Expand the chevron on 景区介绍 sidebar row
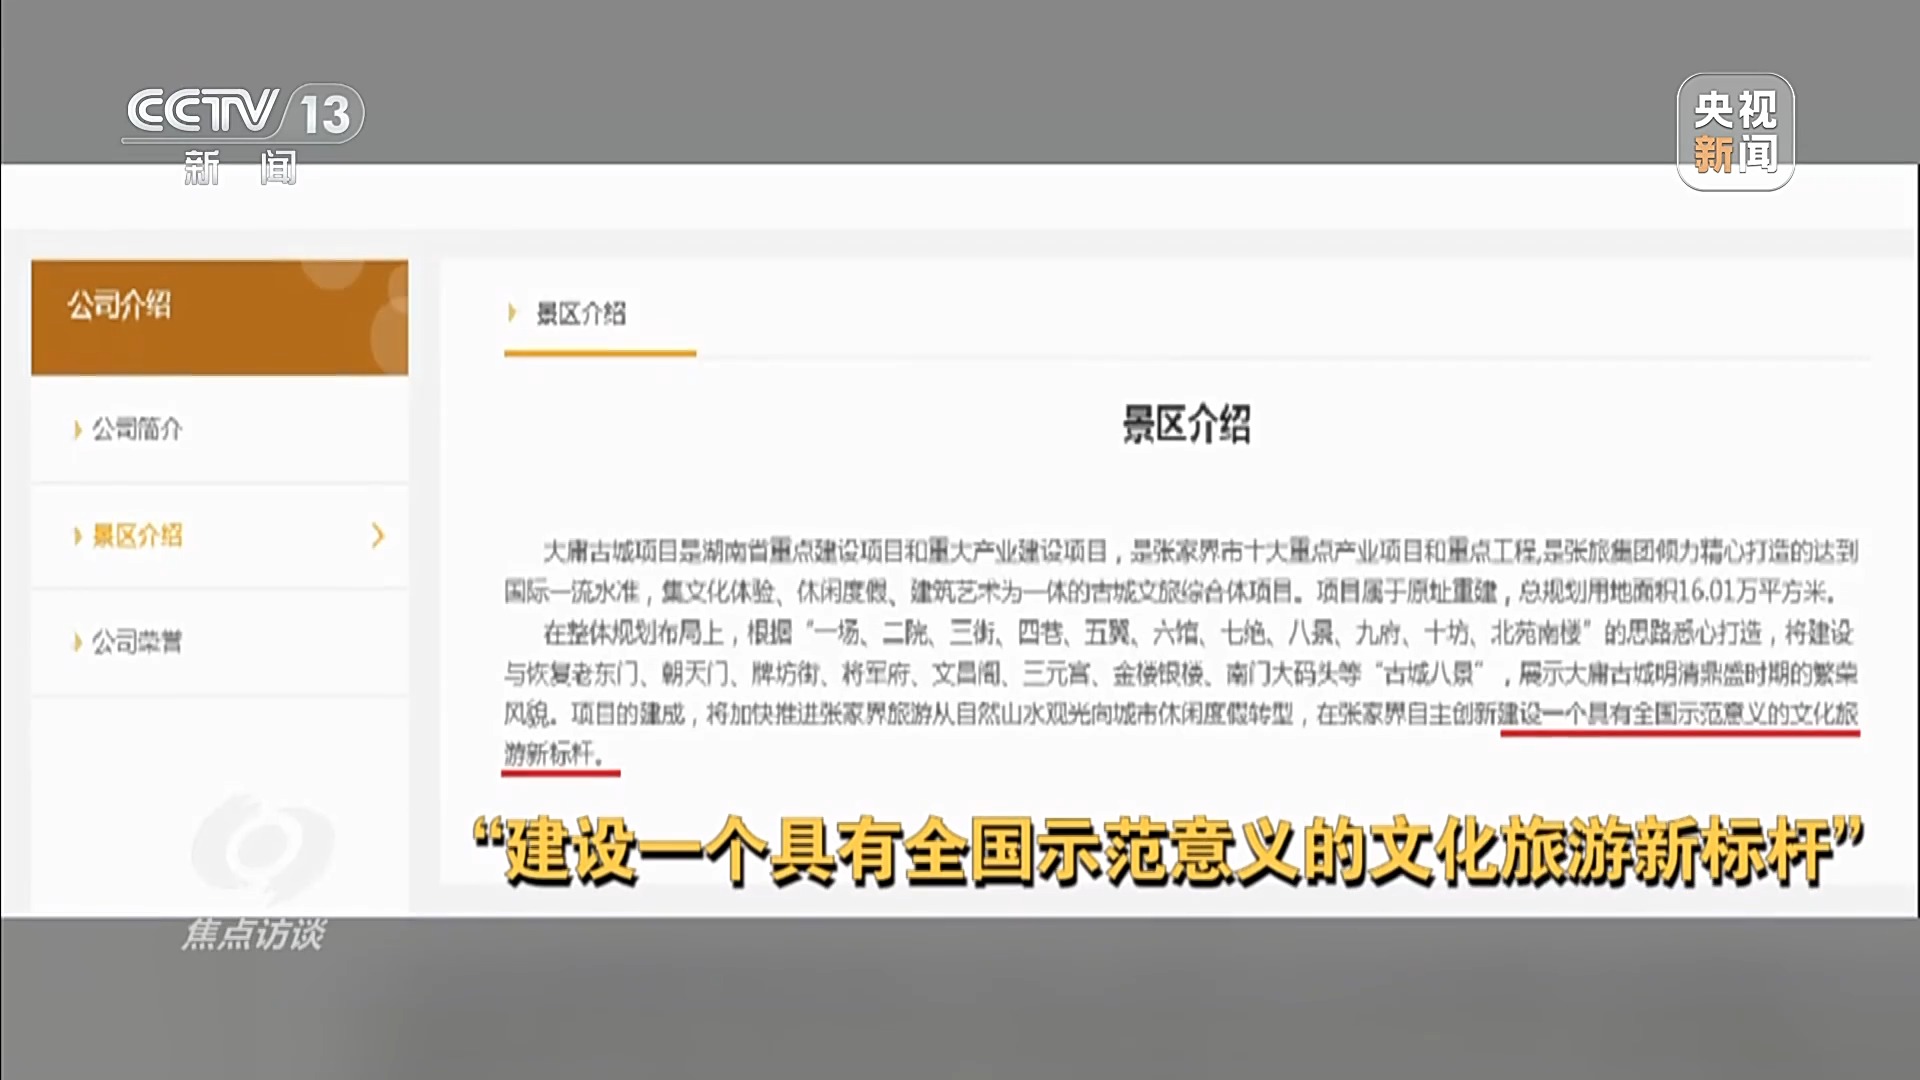Screen dimensions: 1920x1080 pyautogui.click(x=378, y=536)
